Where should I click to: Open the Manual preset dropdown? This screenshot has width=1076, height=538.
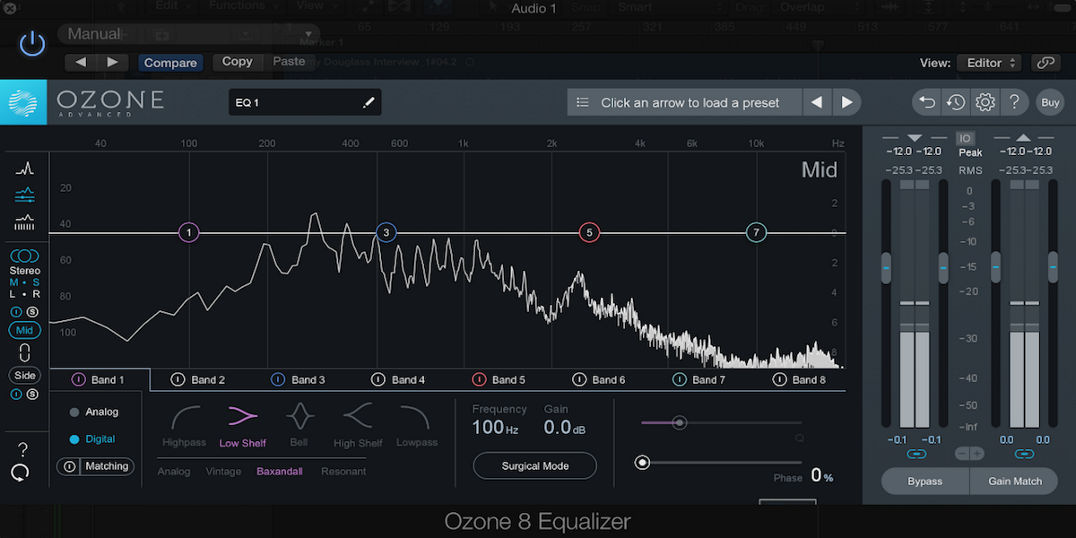[x=188, y=34]
